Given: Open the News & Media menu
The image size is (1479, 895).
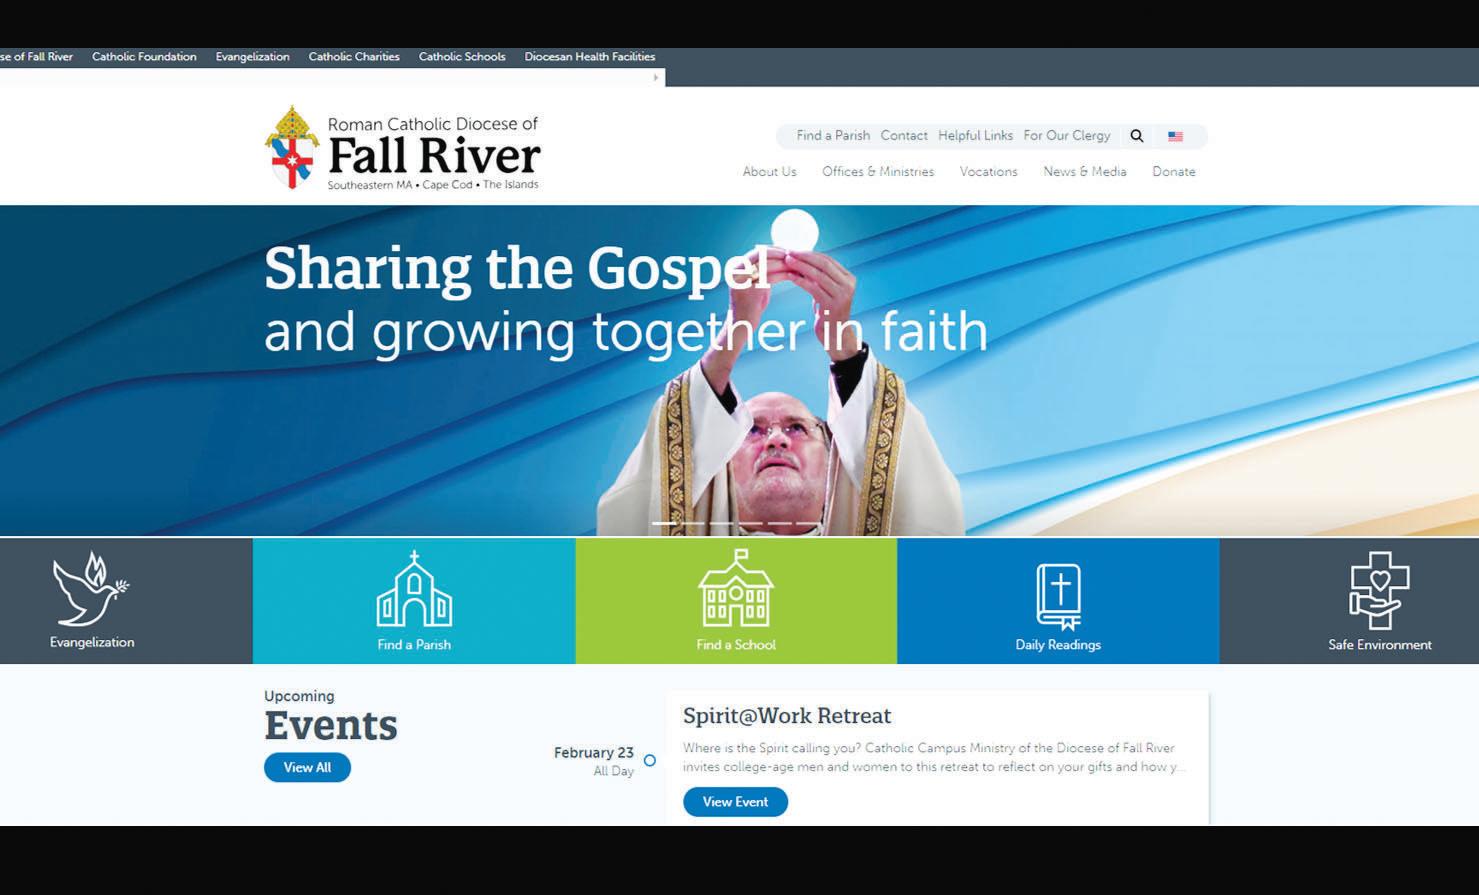Looking at the screenshot, I should 1085,172.
